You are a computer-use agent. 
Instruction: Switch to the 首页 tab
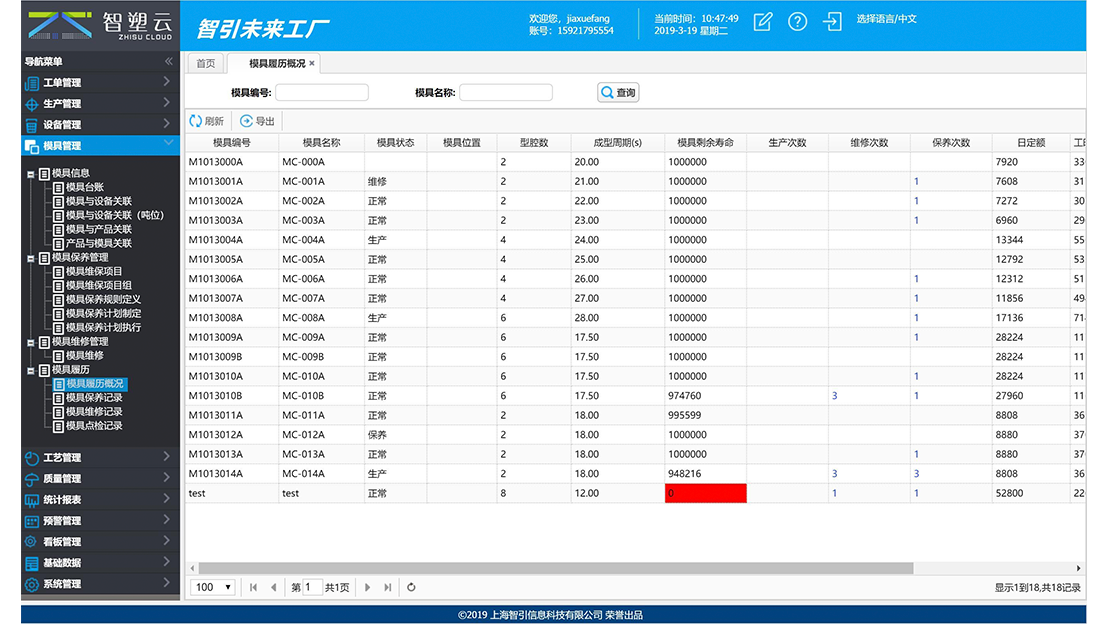click(x=205, y=64)
